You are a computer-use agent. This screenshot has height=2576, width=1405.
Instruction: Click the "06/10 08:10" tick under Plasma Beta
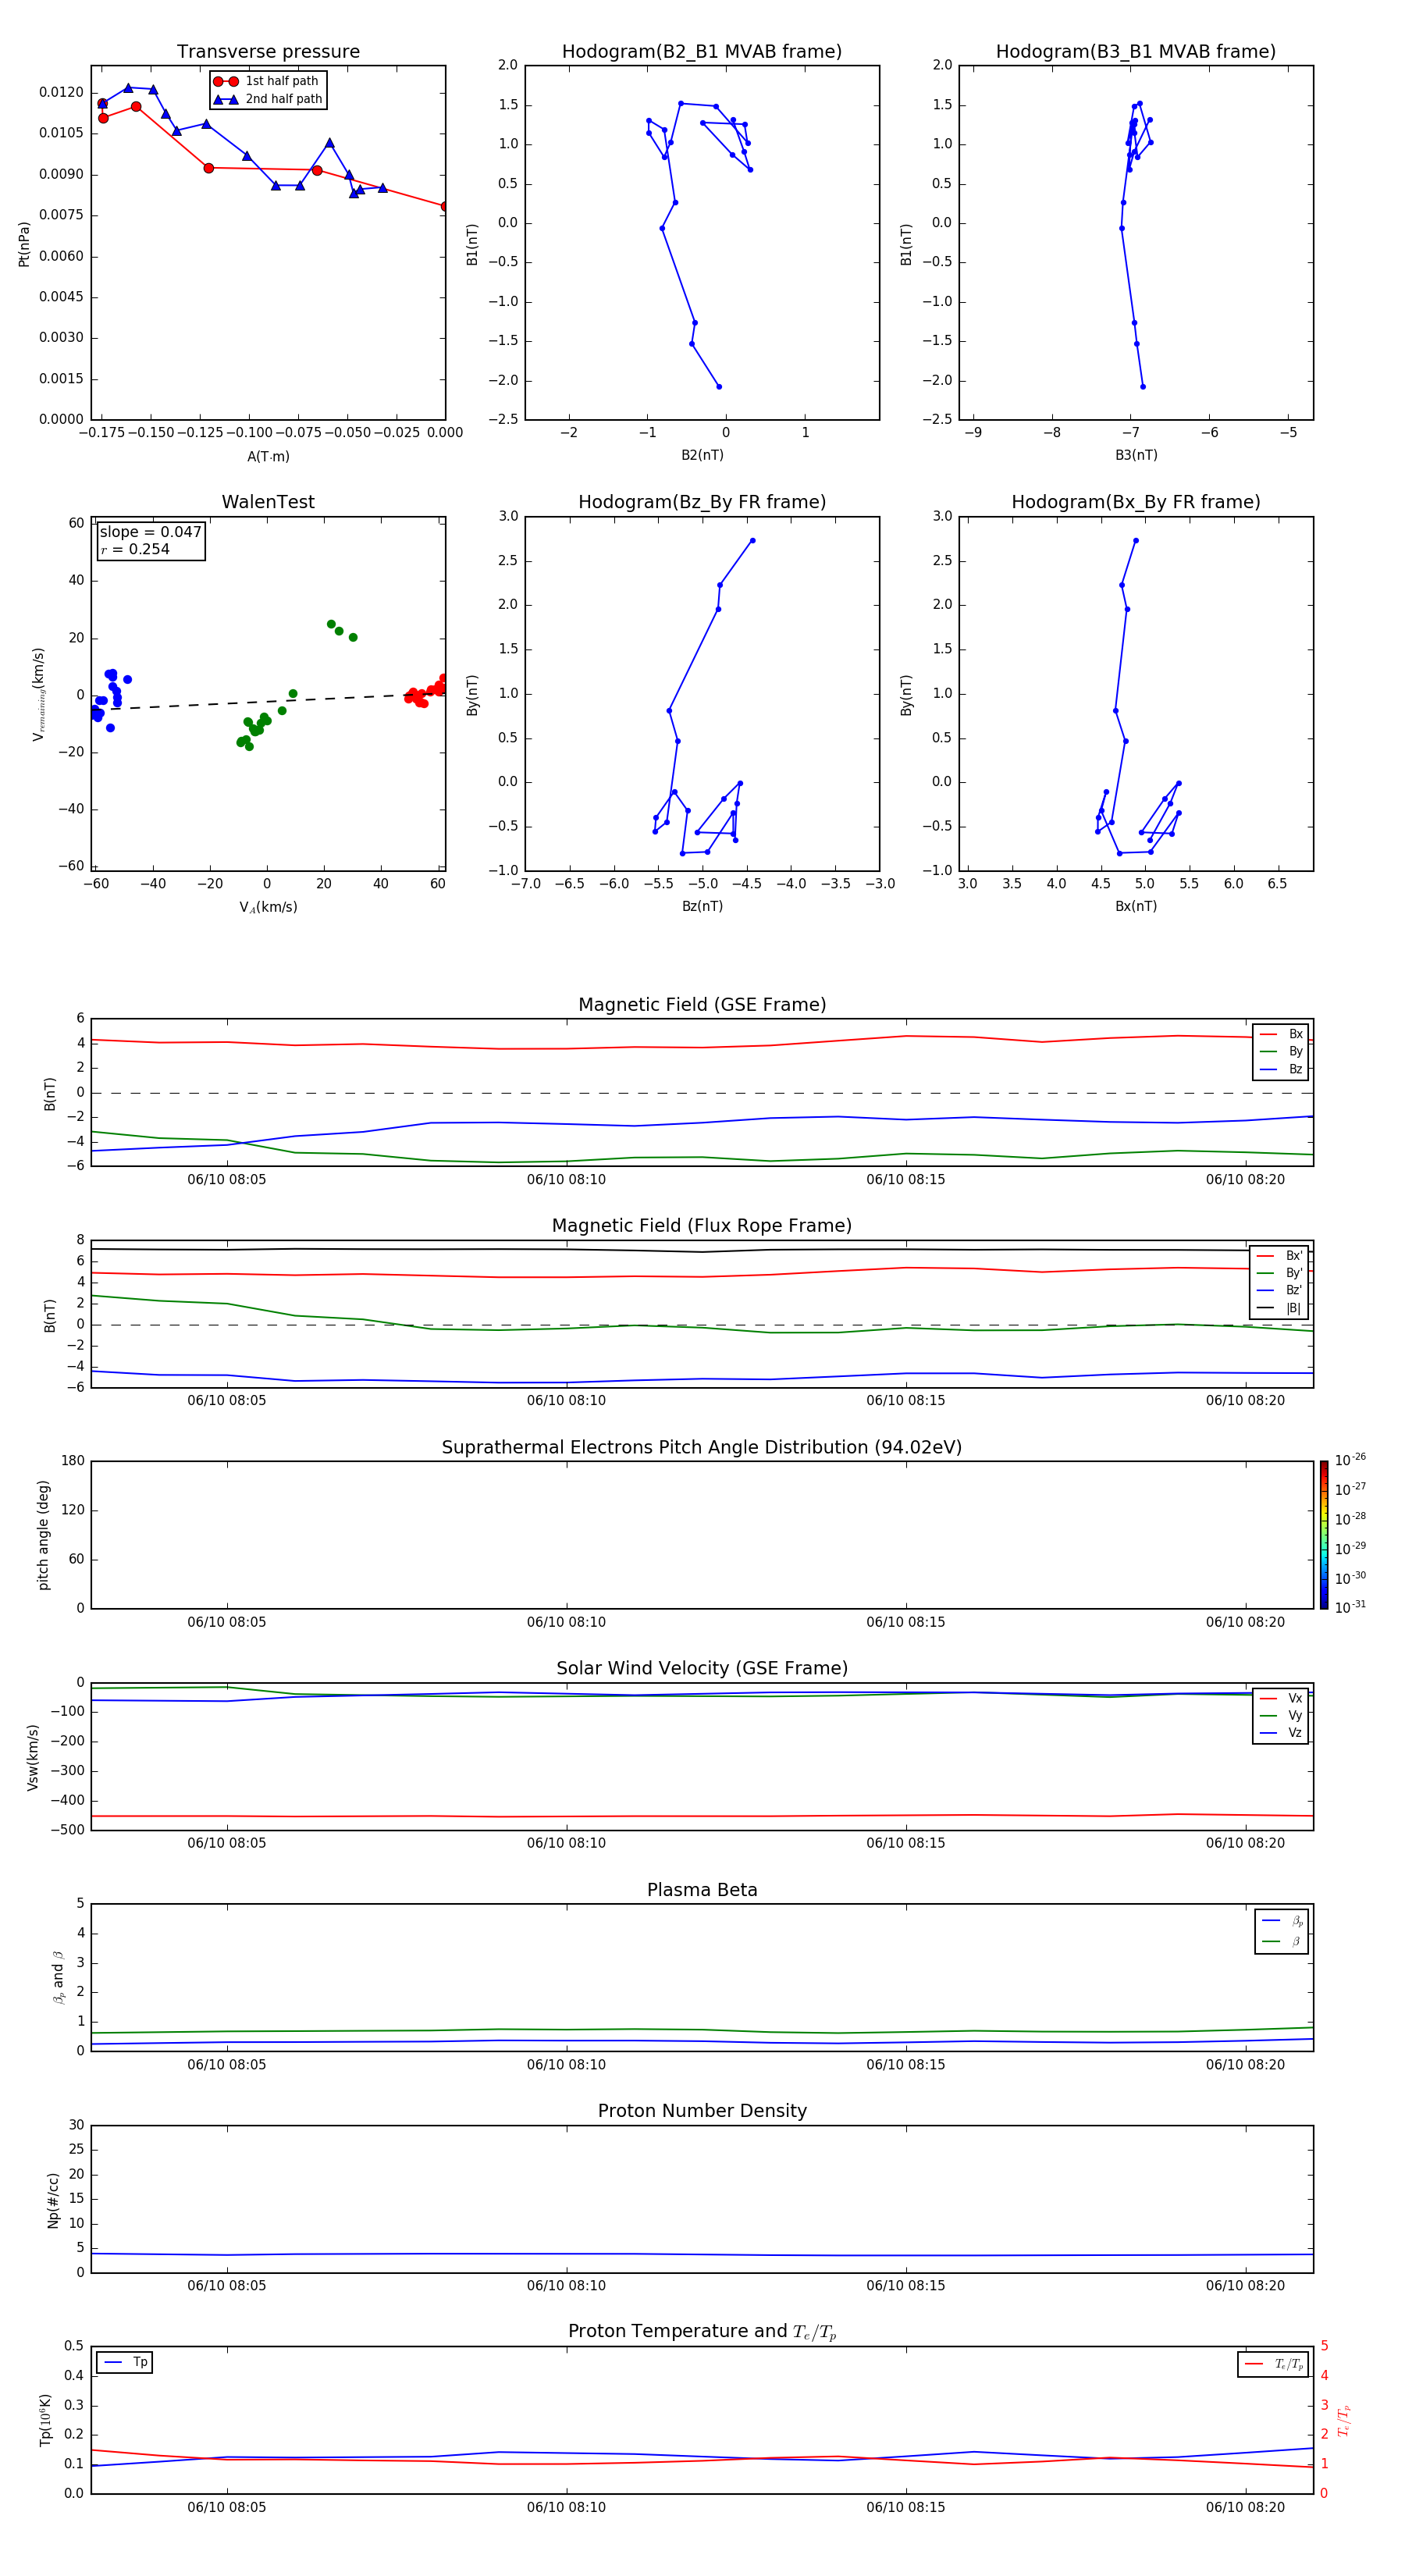[x=566, y=2065]
